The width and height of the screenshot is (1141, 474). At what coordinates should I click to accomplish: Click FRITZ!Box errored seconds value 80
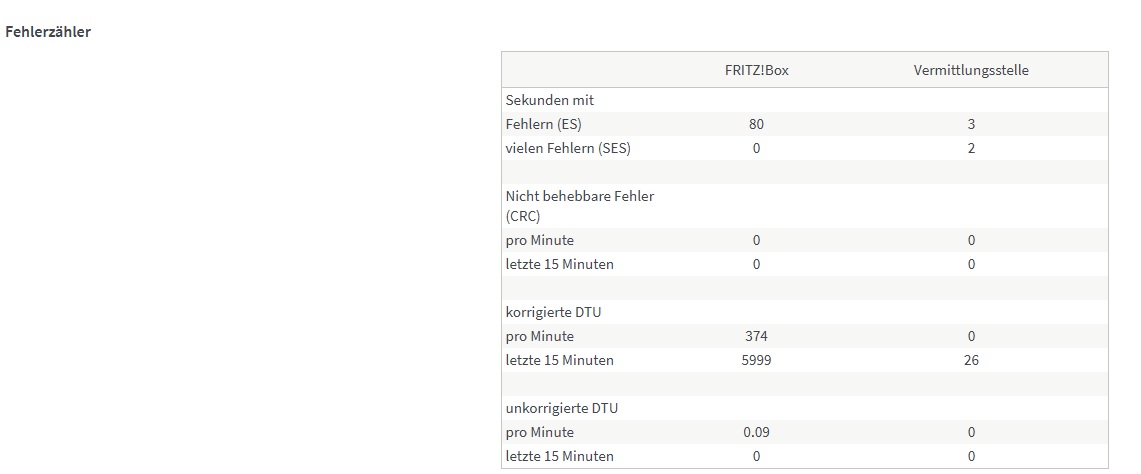(x=756, y=124)
